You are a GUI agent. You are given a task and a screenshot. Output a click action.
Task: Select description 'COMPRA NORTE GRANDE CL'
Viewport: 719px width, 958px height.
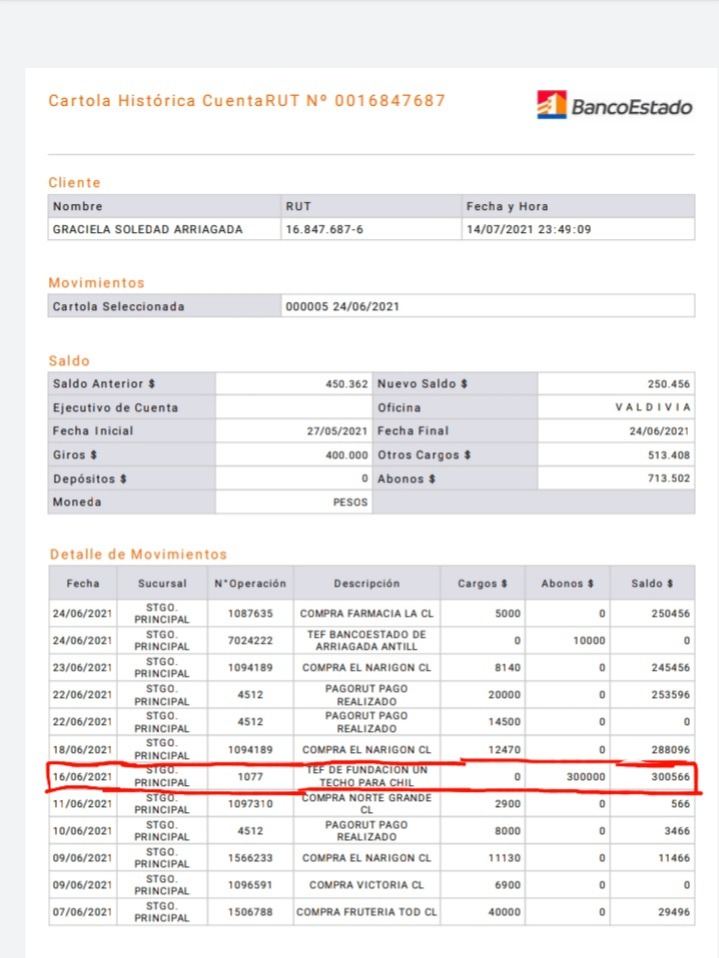(367, 803)
